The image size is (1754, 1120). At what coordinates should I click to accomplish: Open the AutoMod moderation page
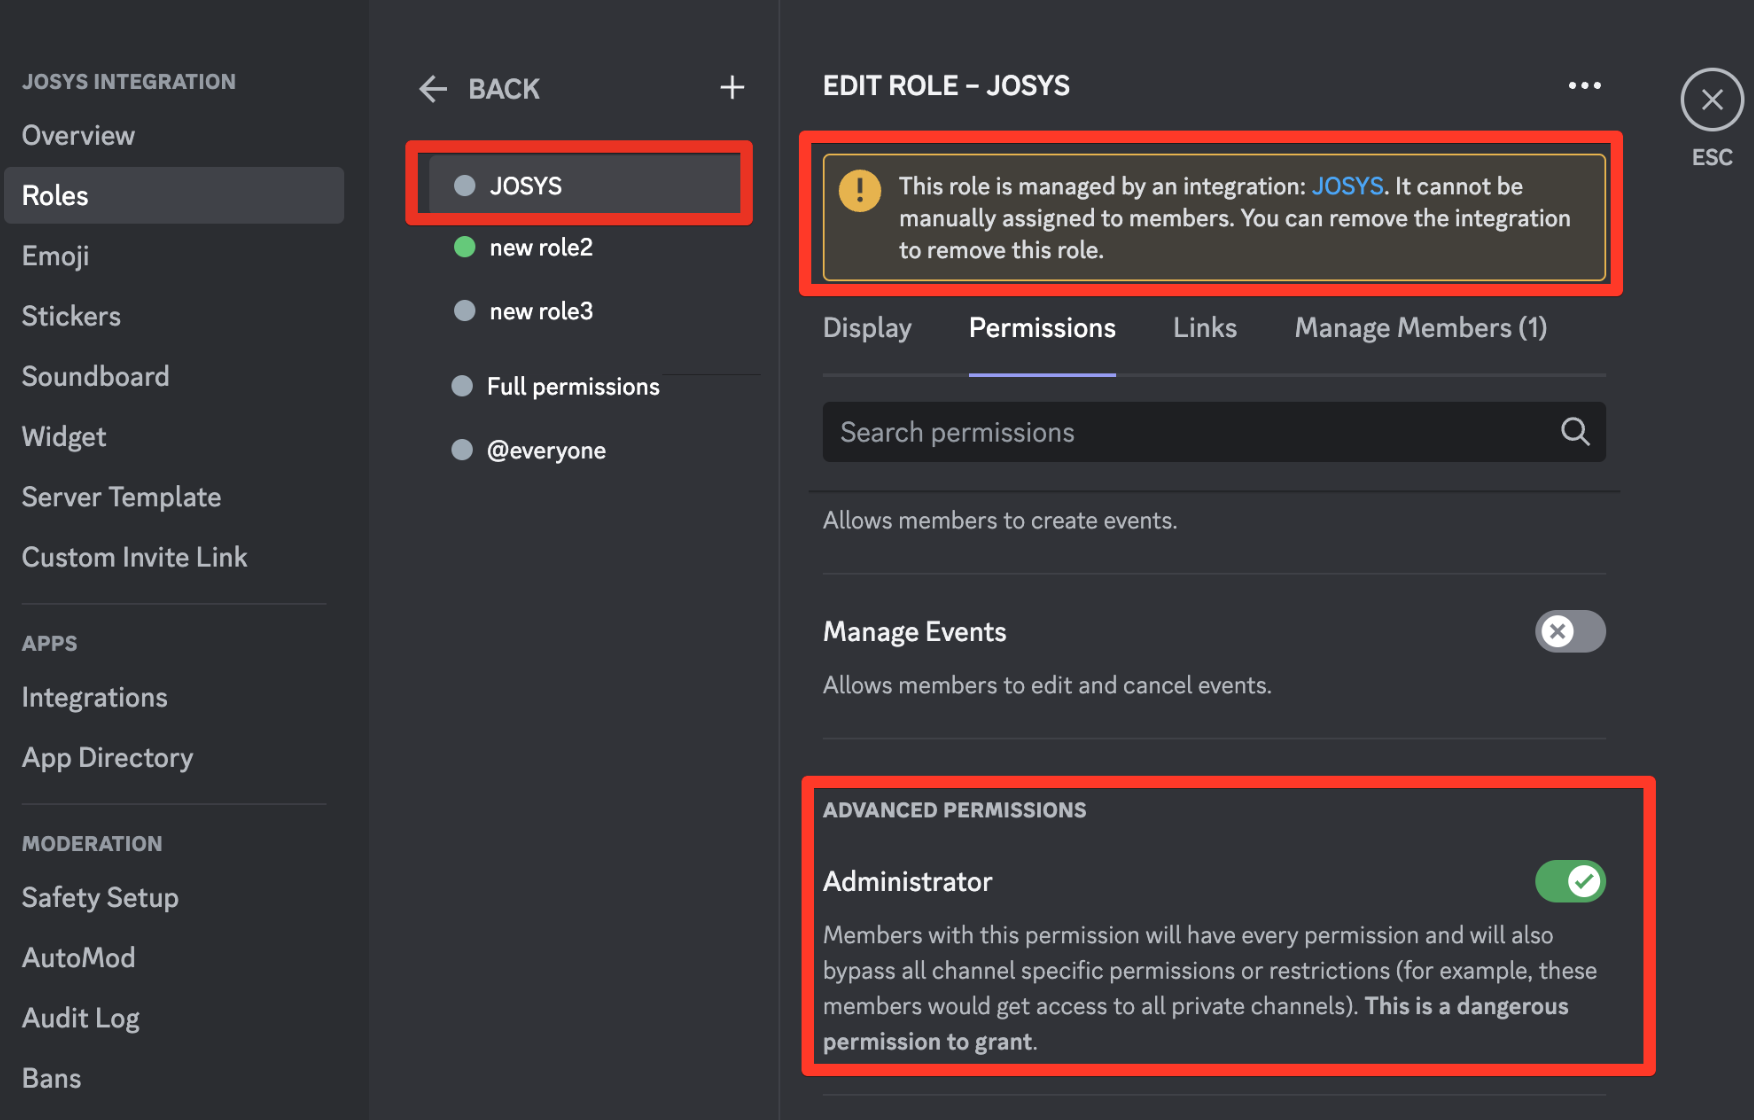(x=79, y=958)
